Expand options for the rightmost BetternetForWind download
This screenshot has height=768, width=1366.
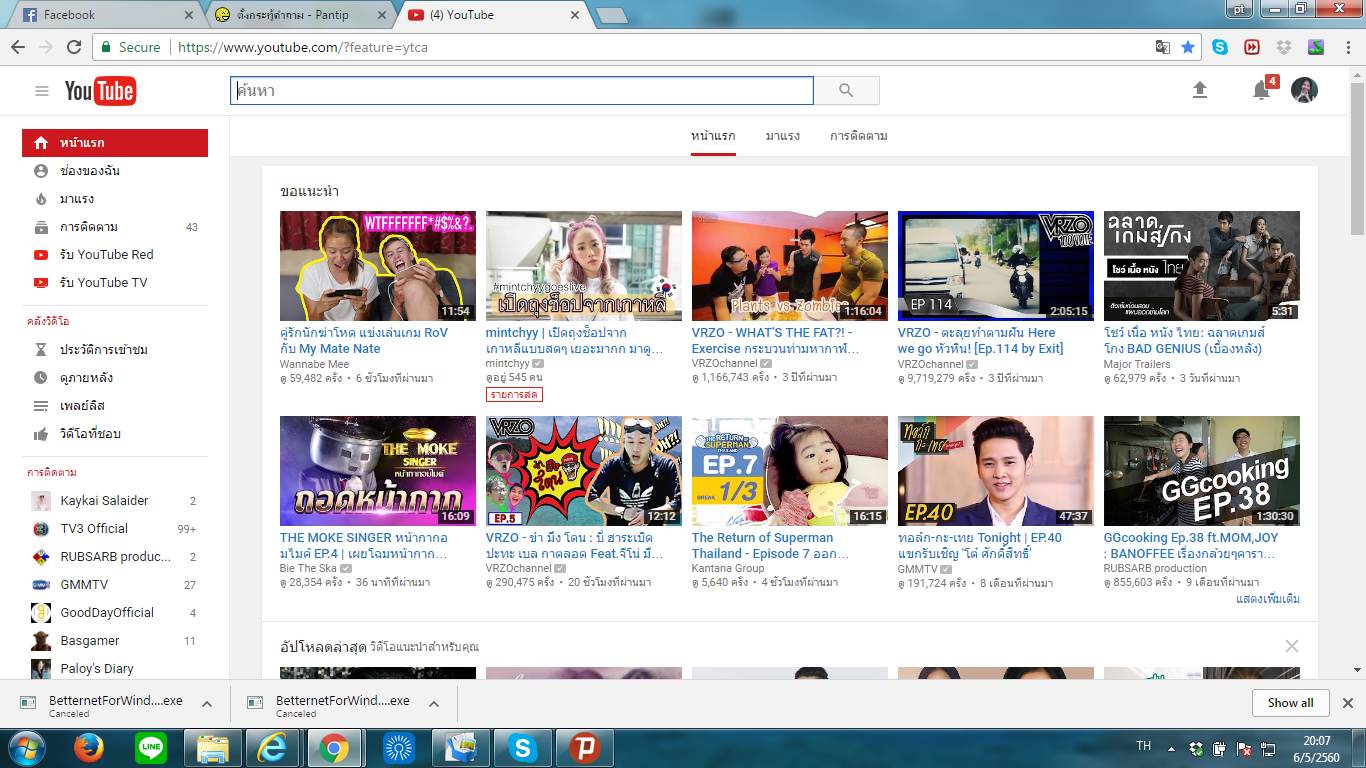pos(434,704)
